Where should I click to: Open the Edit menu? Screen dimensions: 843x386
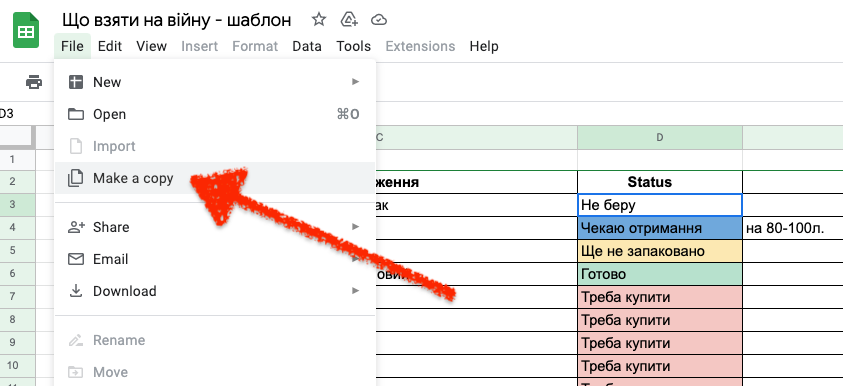110,46
